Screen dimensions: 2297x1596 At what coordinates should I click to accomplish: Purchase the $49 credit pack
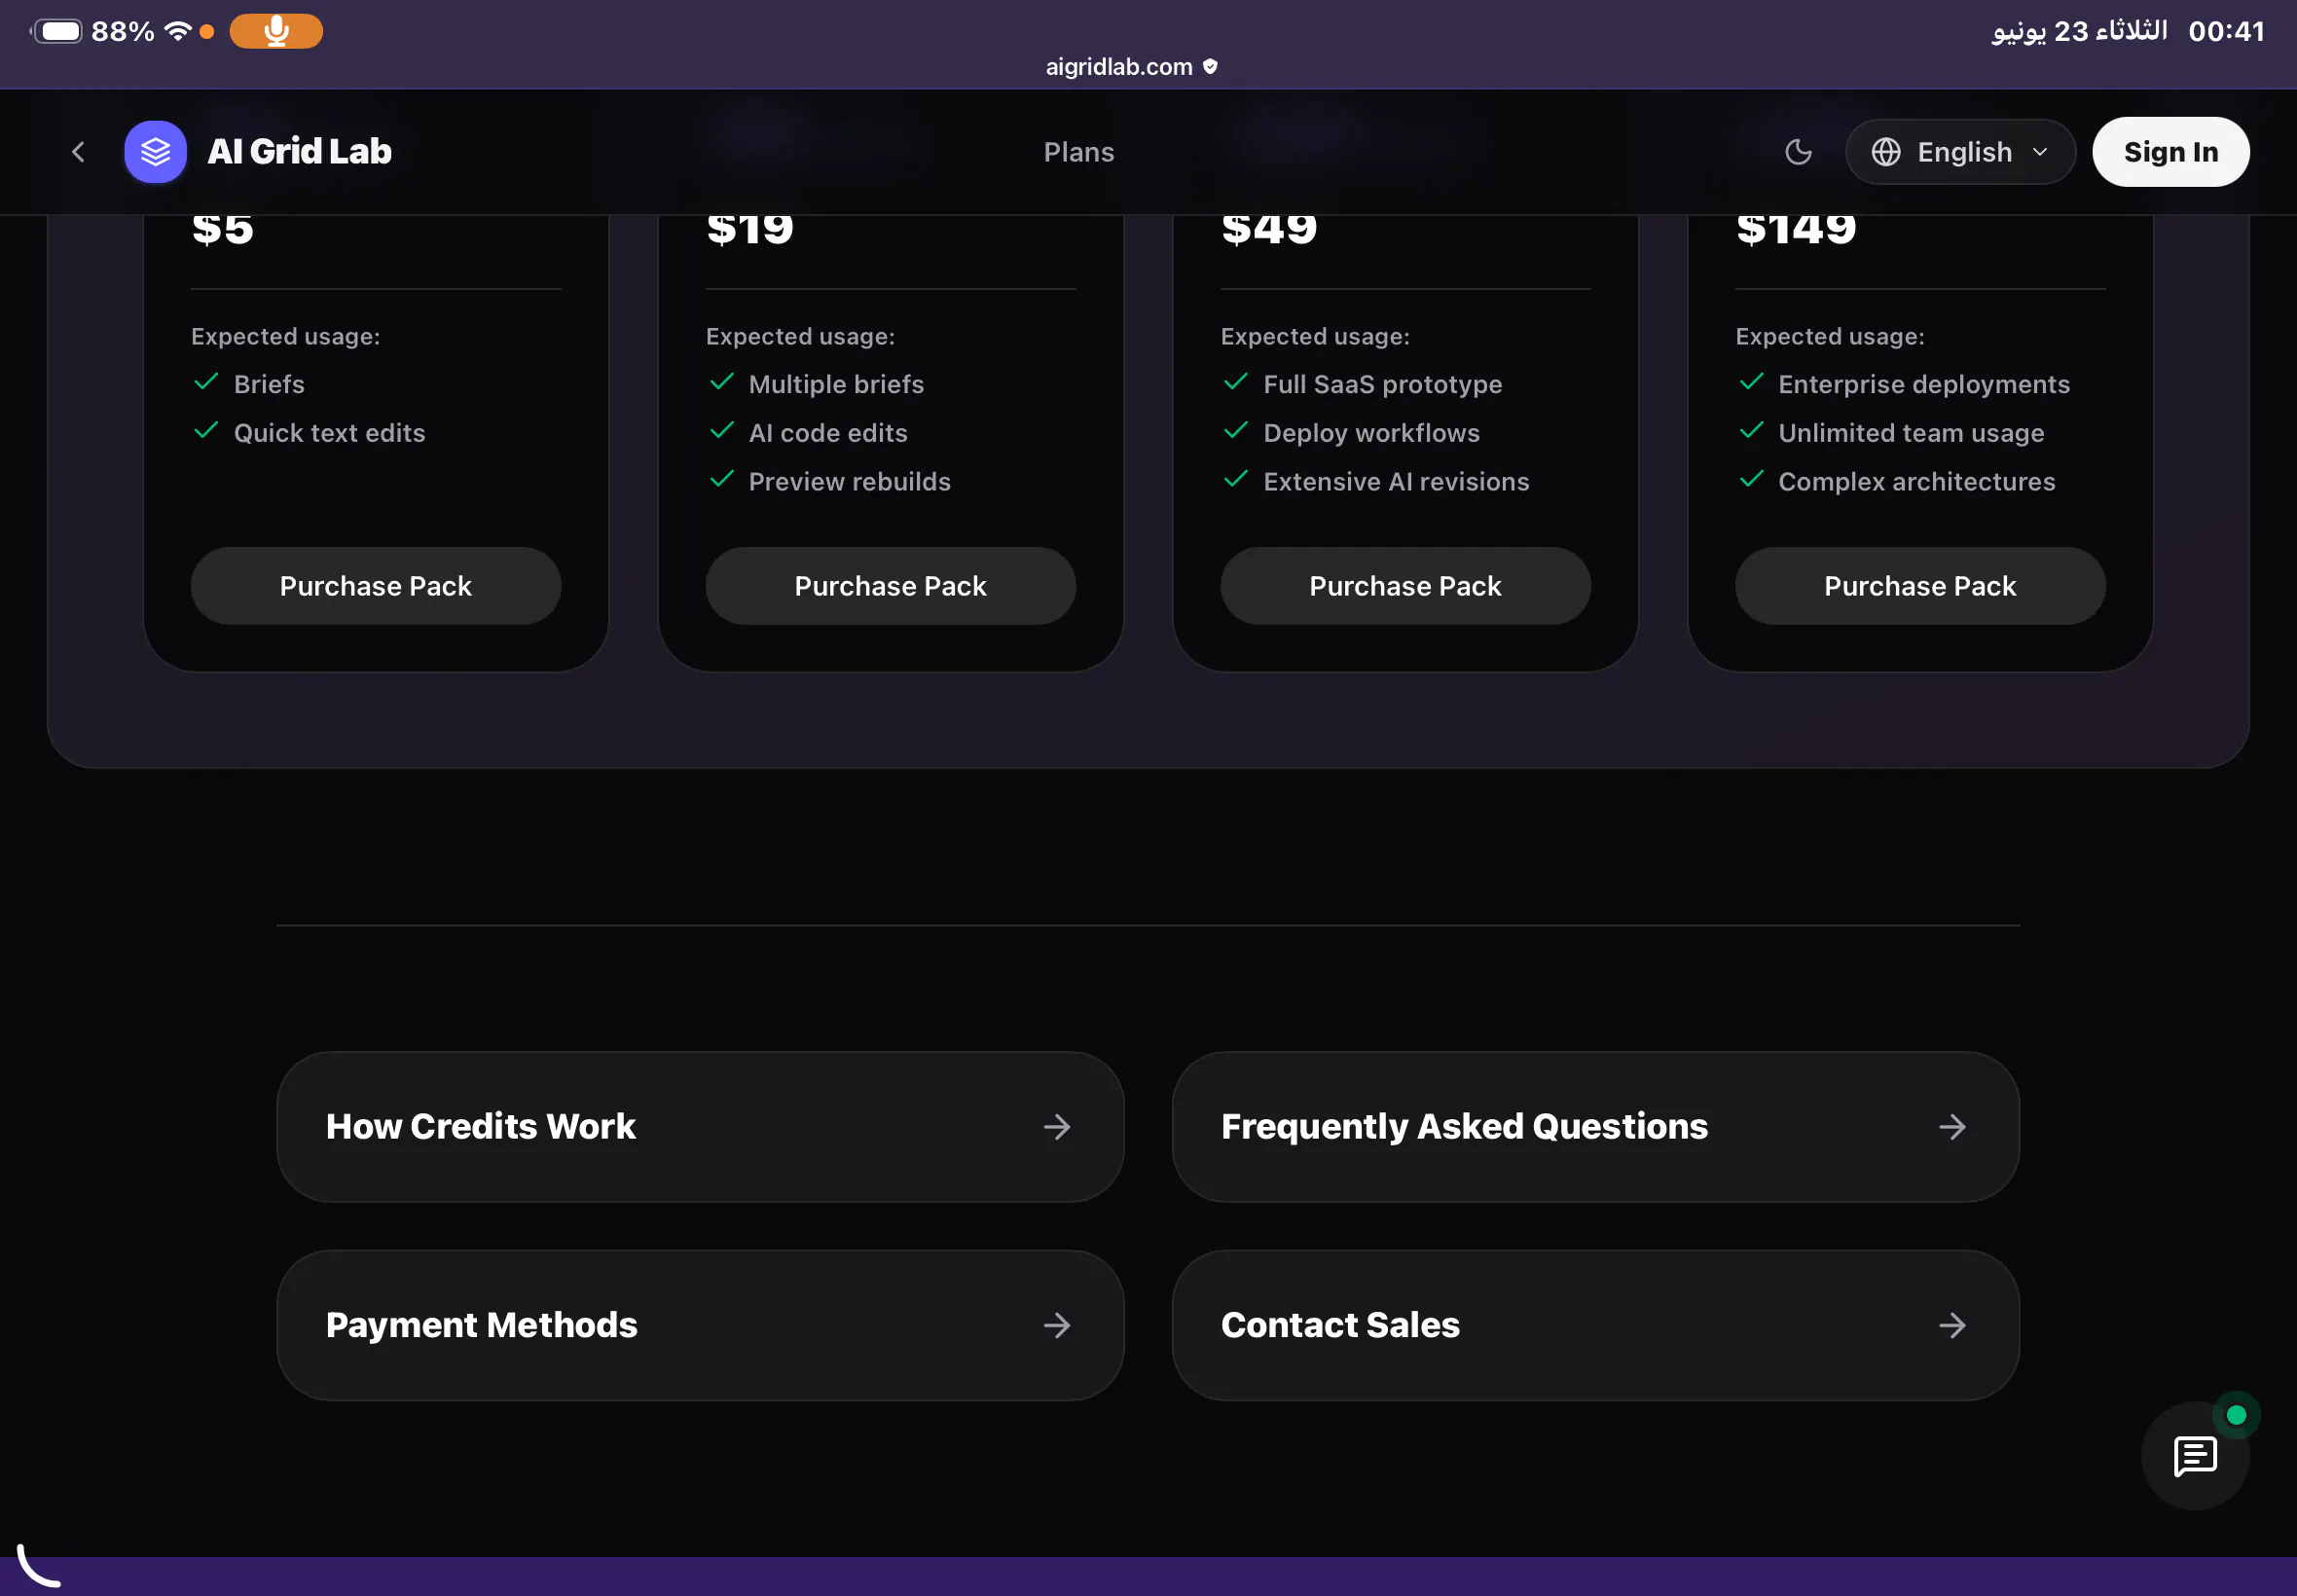(1405, 586)
